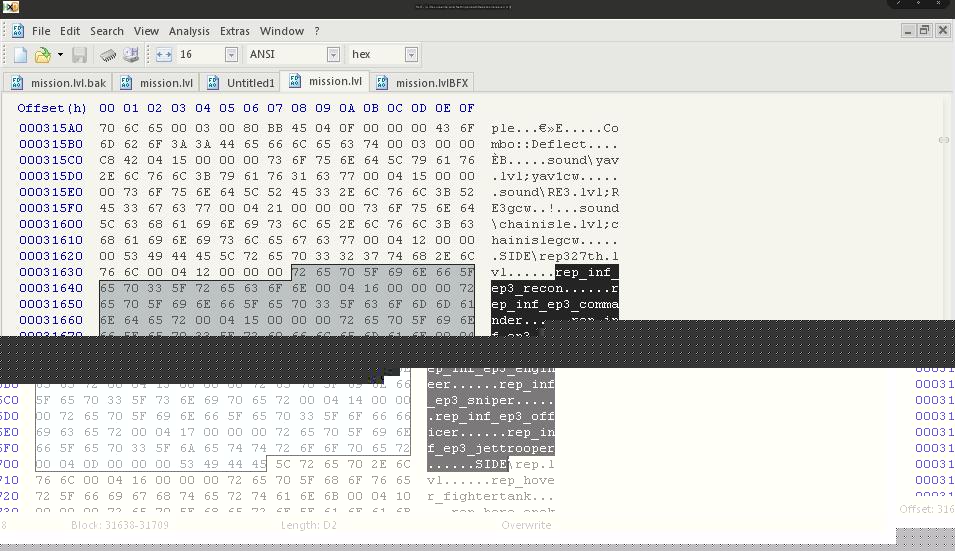Click decoded text '.lvl;yav1cw.....'
This screenshot has height=551, width=955.
pyautogui.click(x=555, y=177)
